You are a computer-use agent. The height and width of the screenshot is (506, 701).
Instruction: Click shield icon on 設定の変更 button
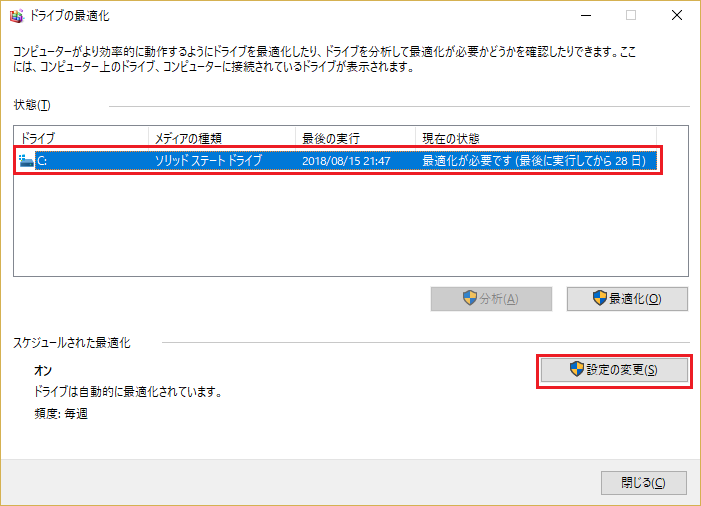[x=576, y=369]
